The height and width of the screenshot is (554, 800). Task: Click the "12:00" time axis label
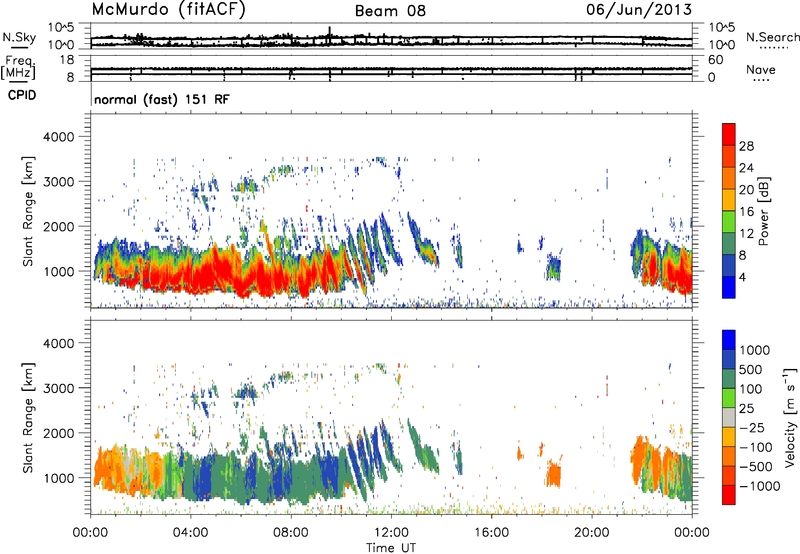[x=391, y=533]
